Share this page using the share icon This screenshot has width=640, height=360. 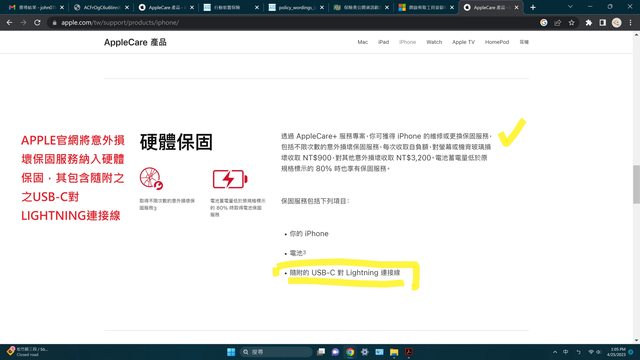(x=558, y=23)
